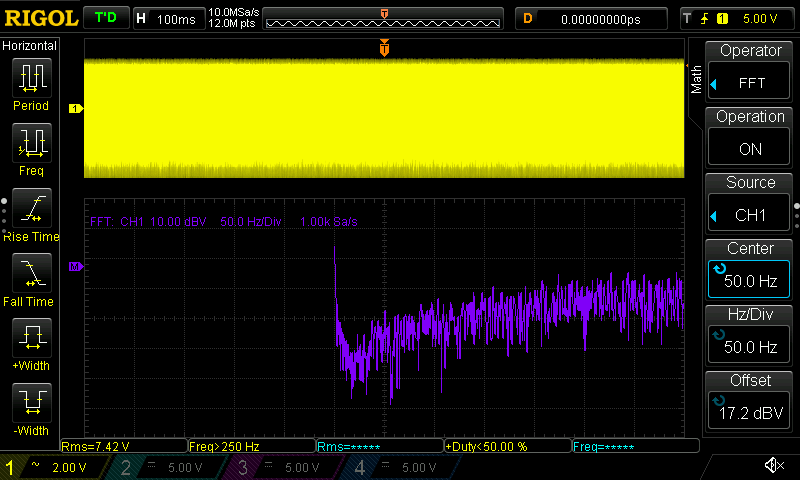
Task: Click the speaker mute icon
Action: pos(773,466)
